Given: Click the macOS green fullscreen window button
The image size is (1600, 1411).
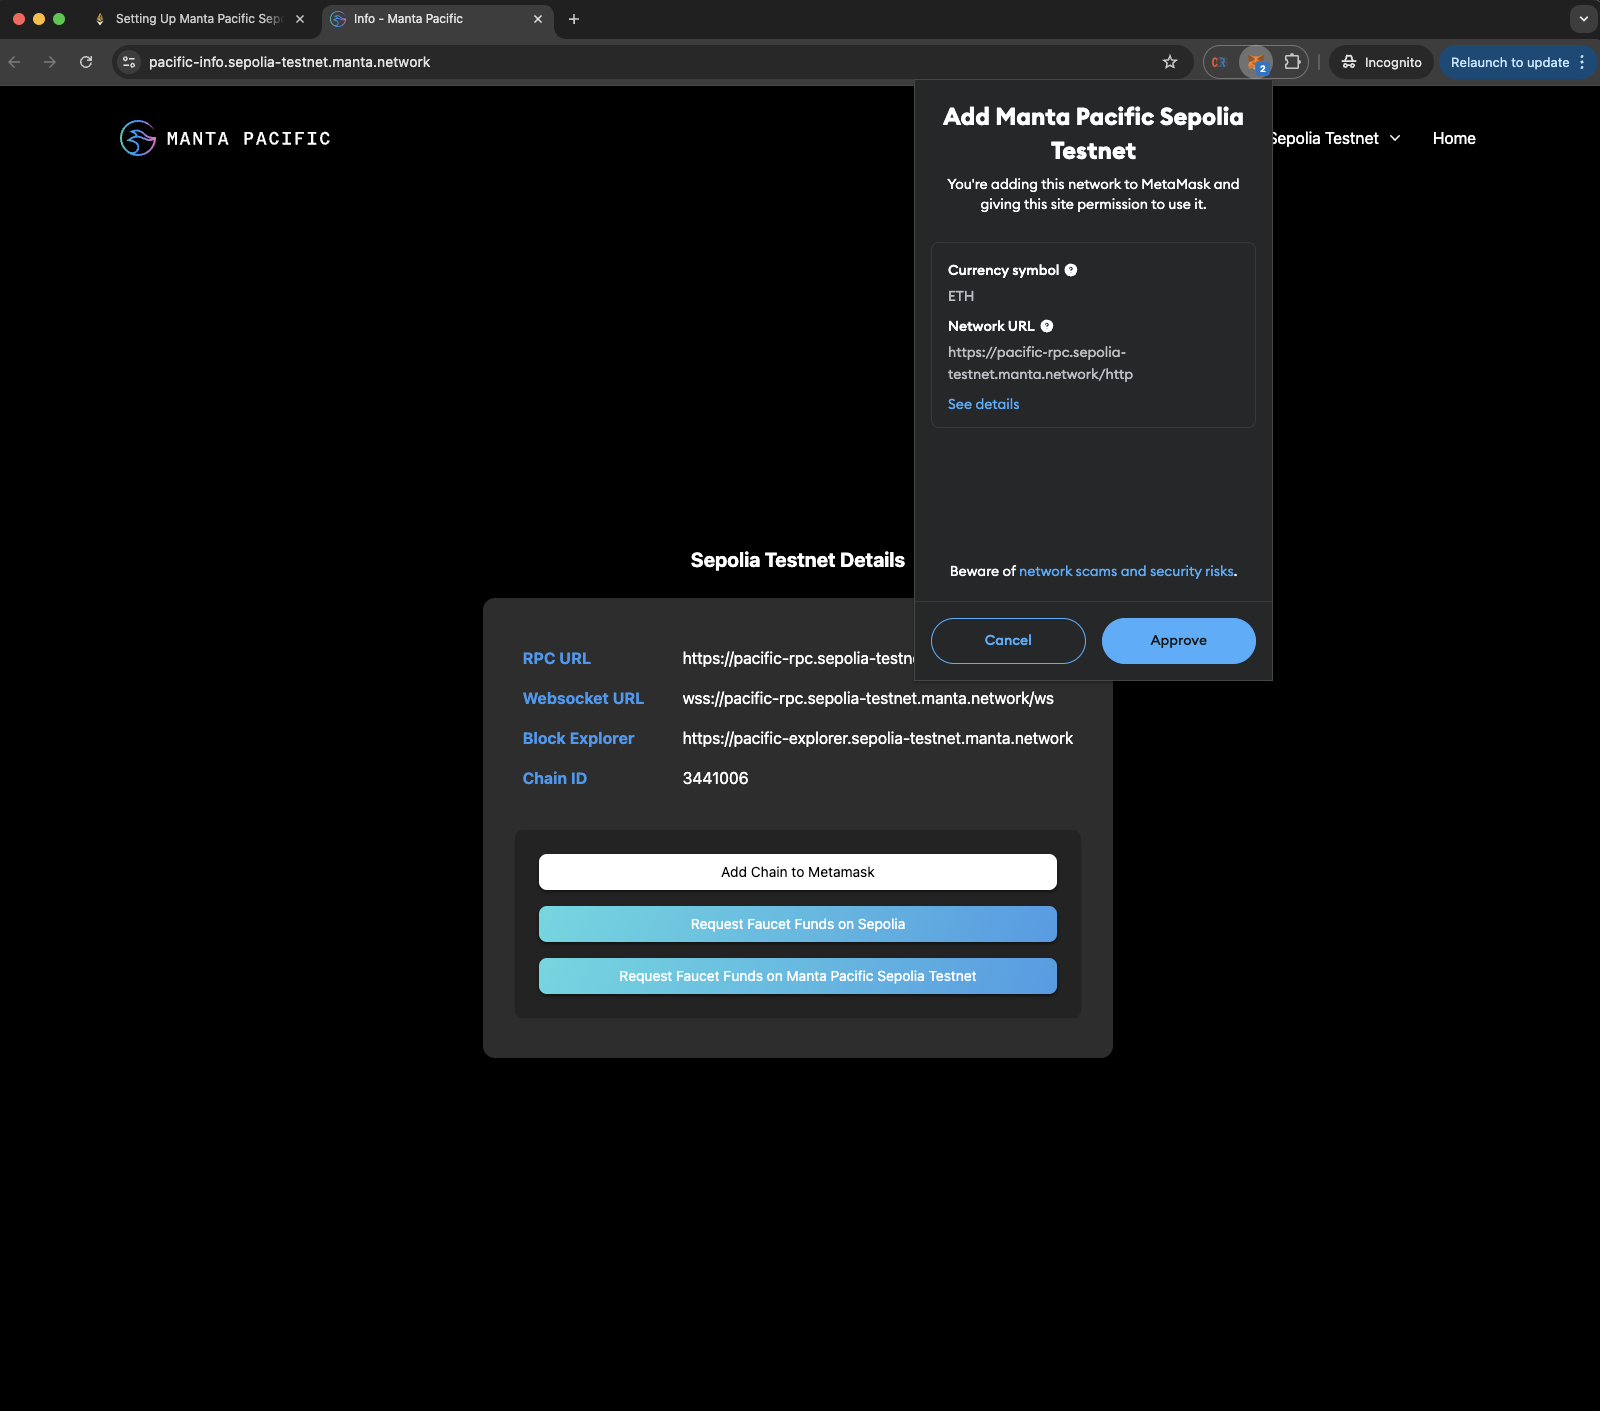Looking at the screenshot, I should [x=59, y=19].
